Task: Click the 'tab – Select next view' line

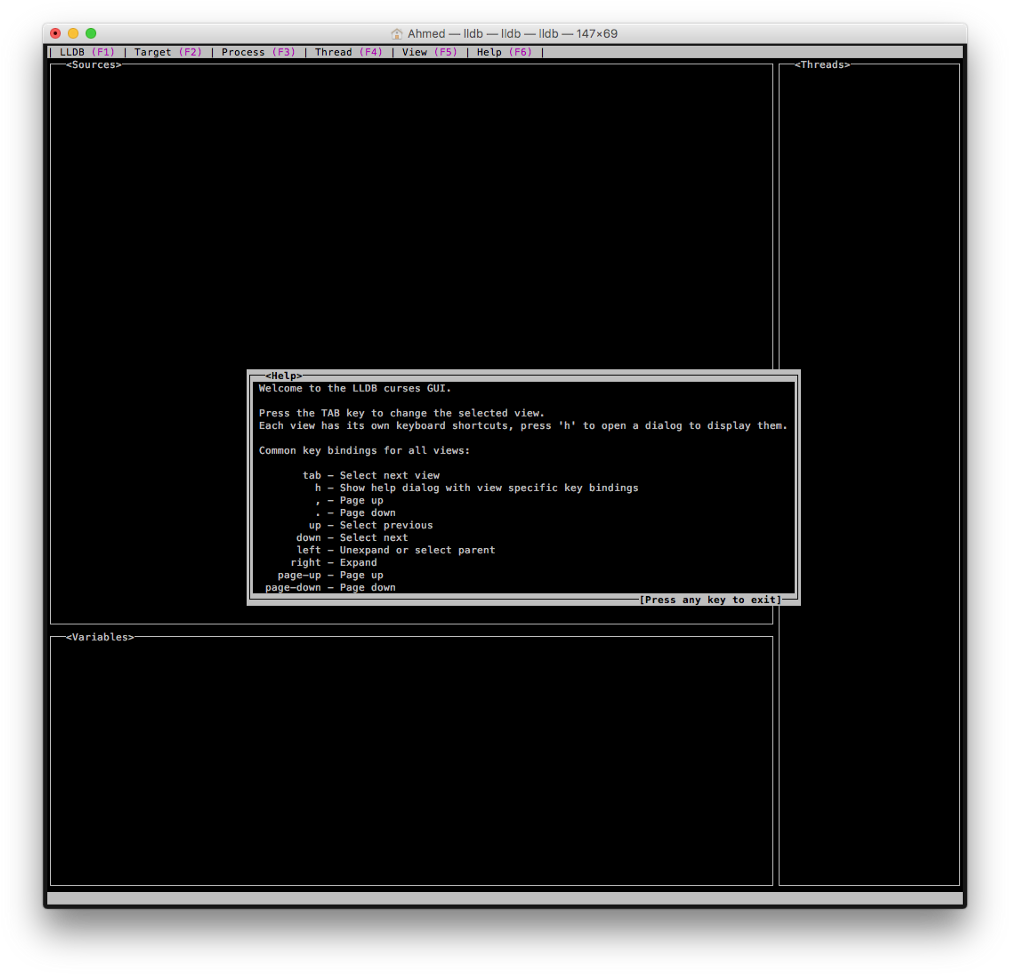Action: [x=371, y=475]
